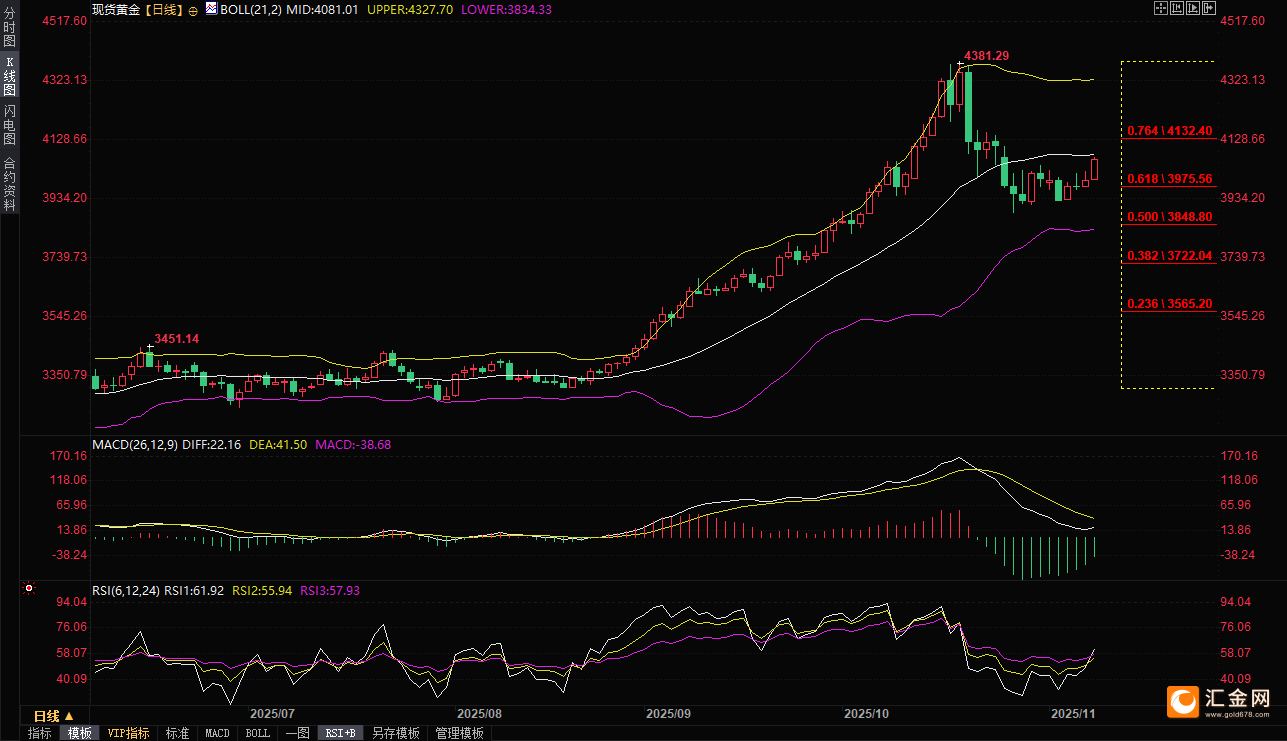Screen dimensions: 1287x741
Task: Toggle the BOLL template button
Action: coord(257,733)
